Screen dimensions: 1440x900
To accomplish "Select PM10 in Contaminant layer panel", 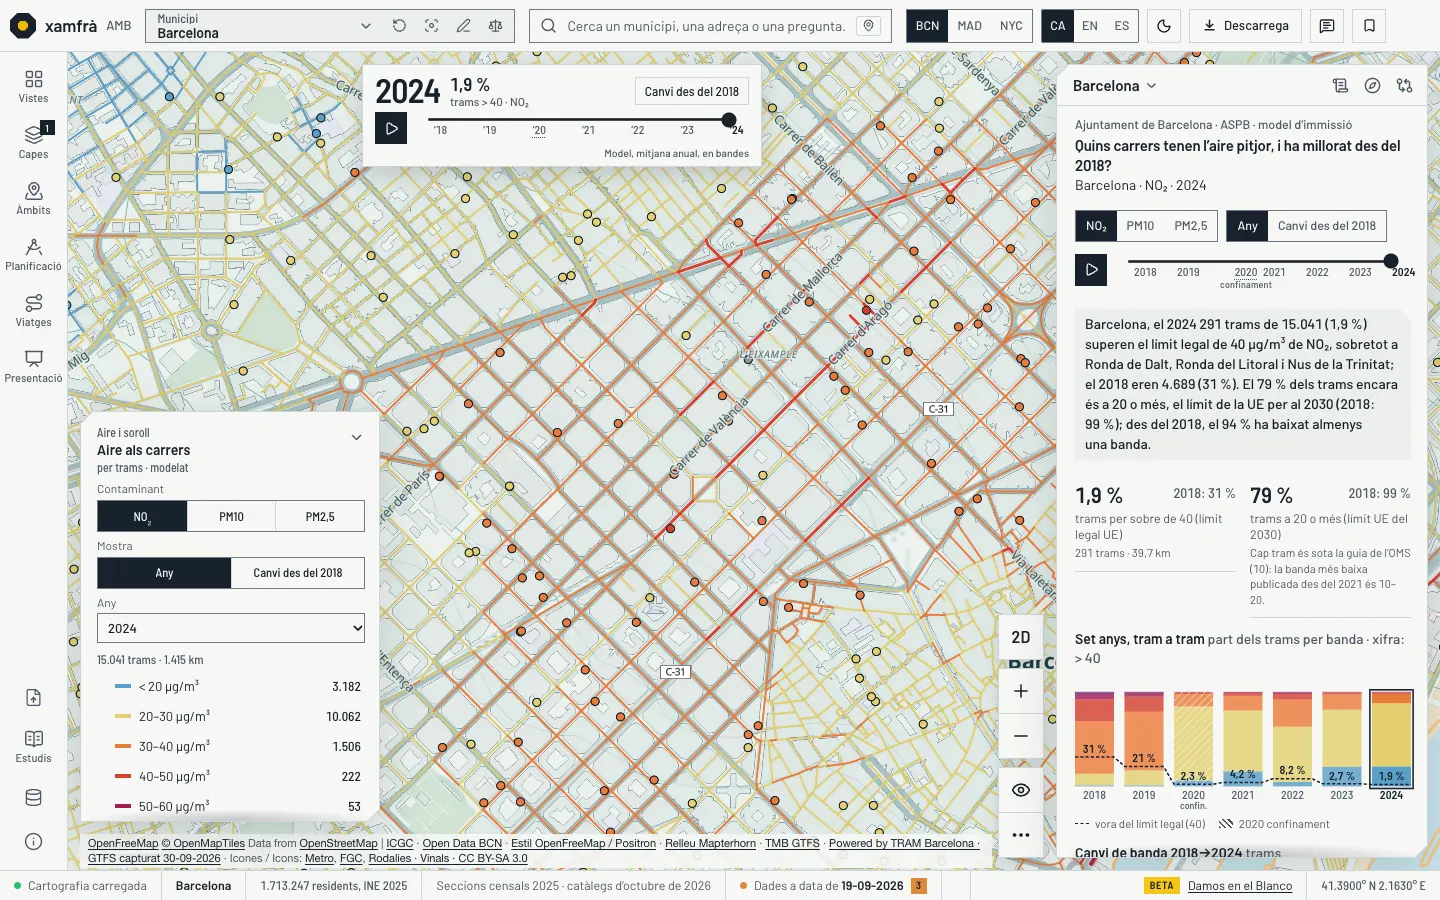I will click(231, 517).
